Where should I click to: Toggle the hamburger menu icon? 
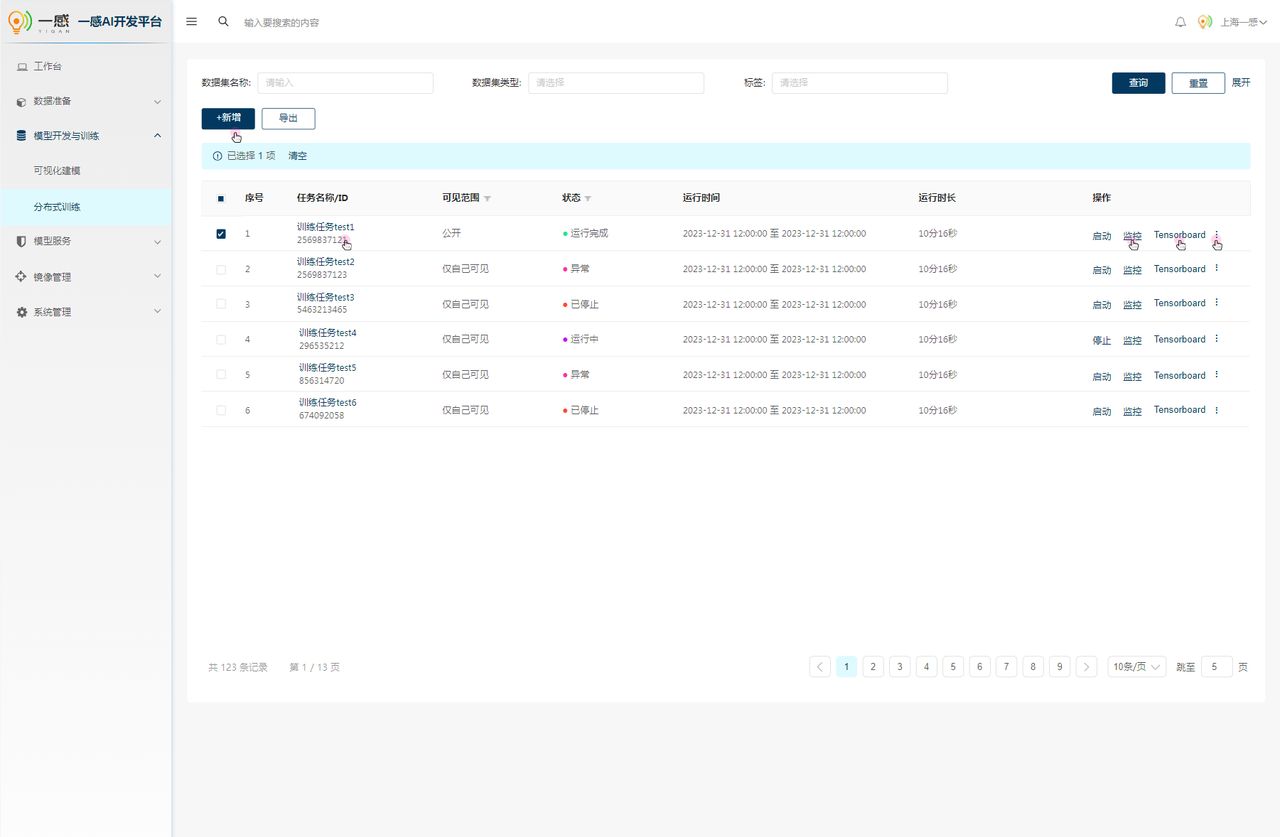tap(192, 21)
